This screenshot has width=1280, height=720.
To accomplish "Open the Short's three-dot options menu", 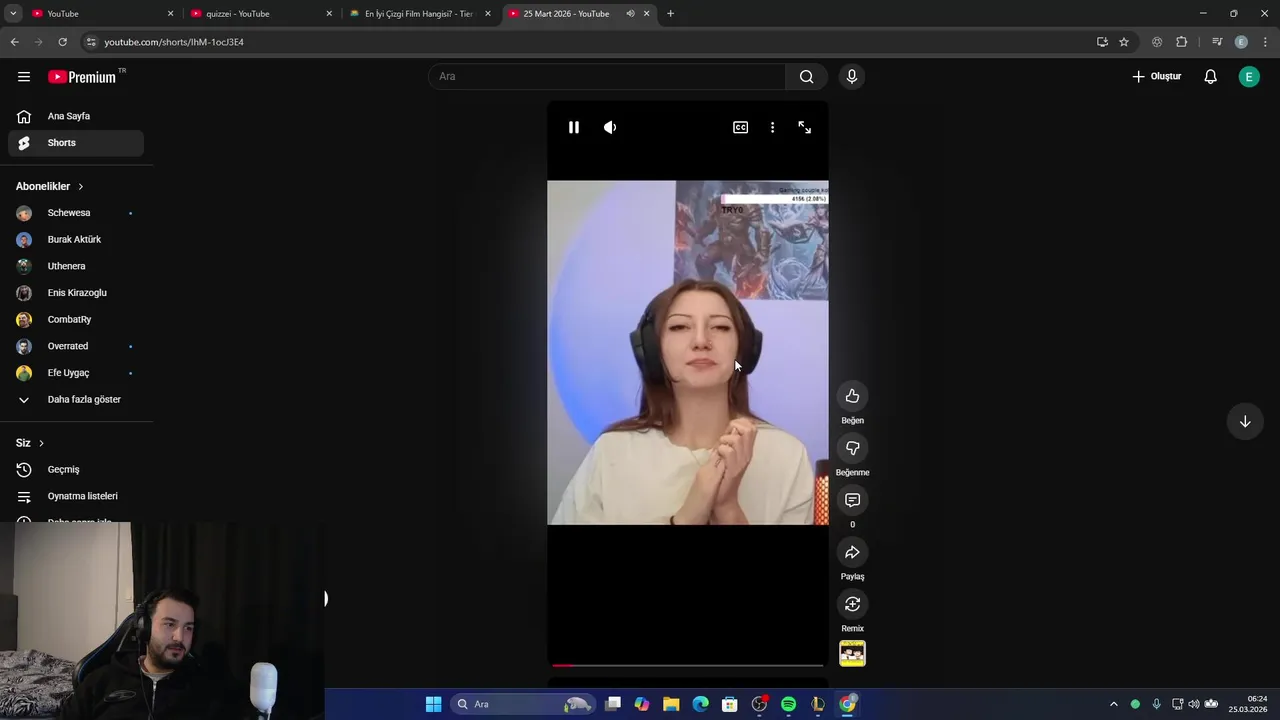I will tap(772, 128).
